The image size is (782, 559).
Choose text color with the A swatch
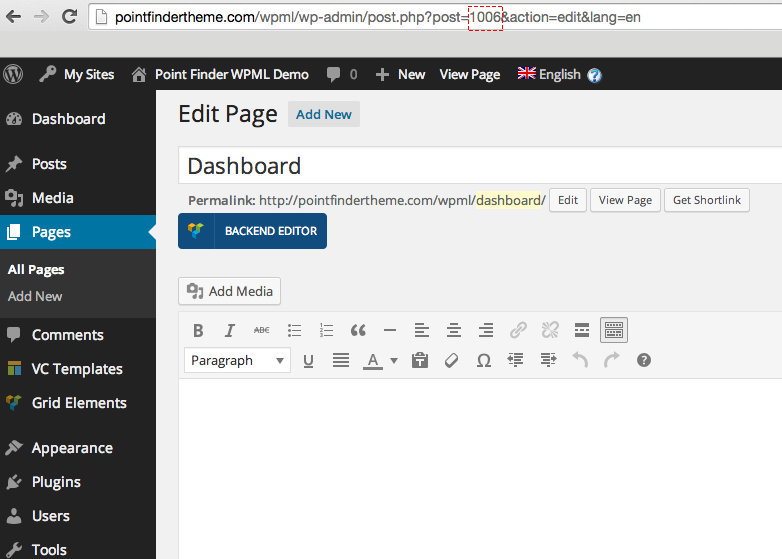click(x=373, y=360)
